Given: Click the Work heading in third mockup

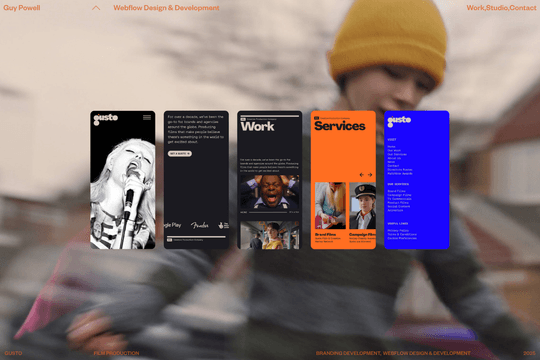Looking at the screenshot, I should (257, 127).
